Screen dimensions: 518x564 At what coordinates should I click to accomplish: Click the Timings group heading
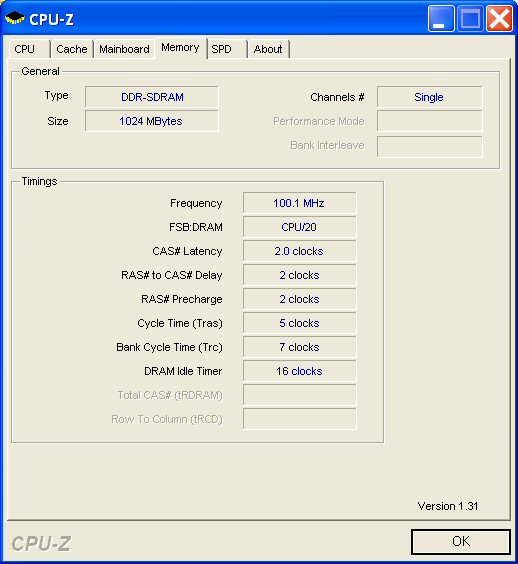39,182
